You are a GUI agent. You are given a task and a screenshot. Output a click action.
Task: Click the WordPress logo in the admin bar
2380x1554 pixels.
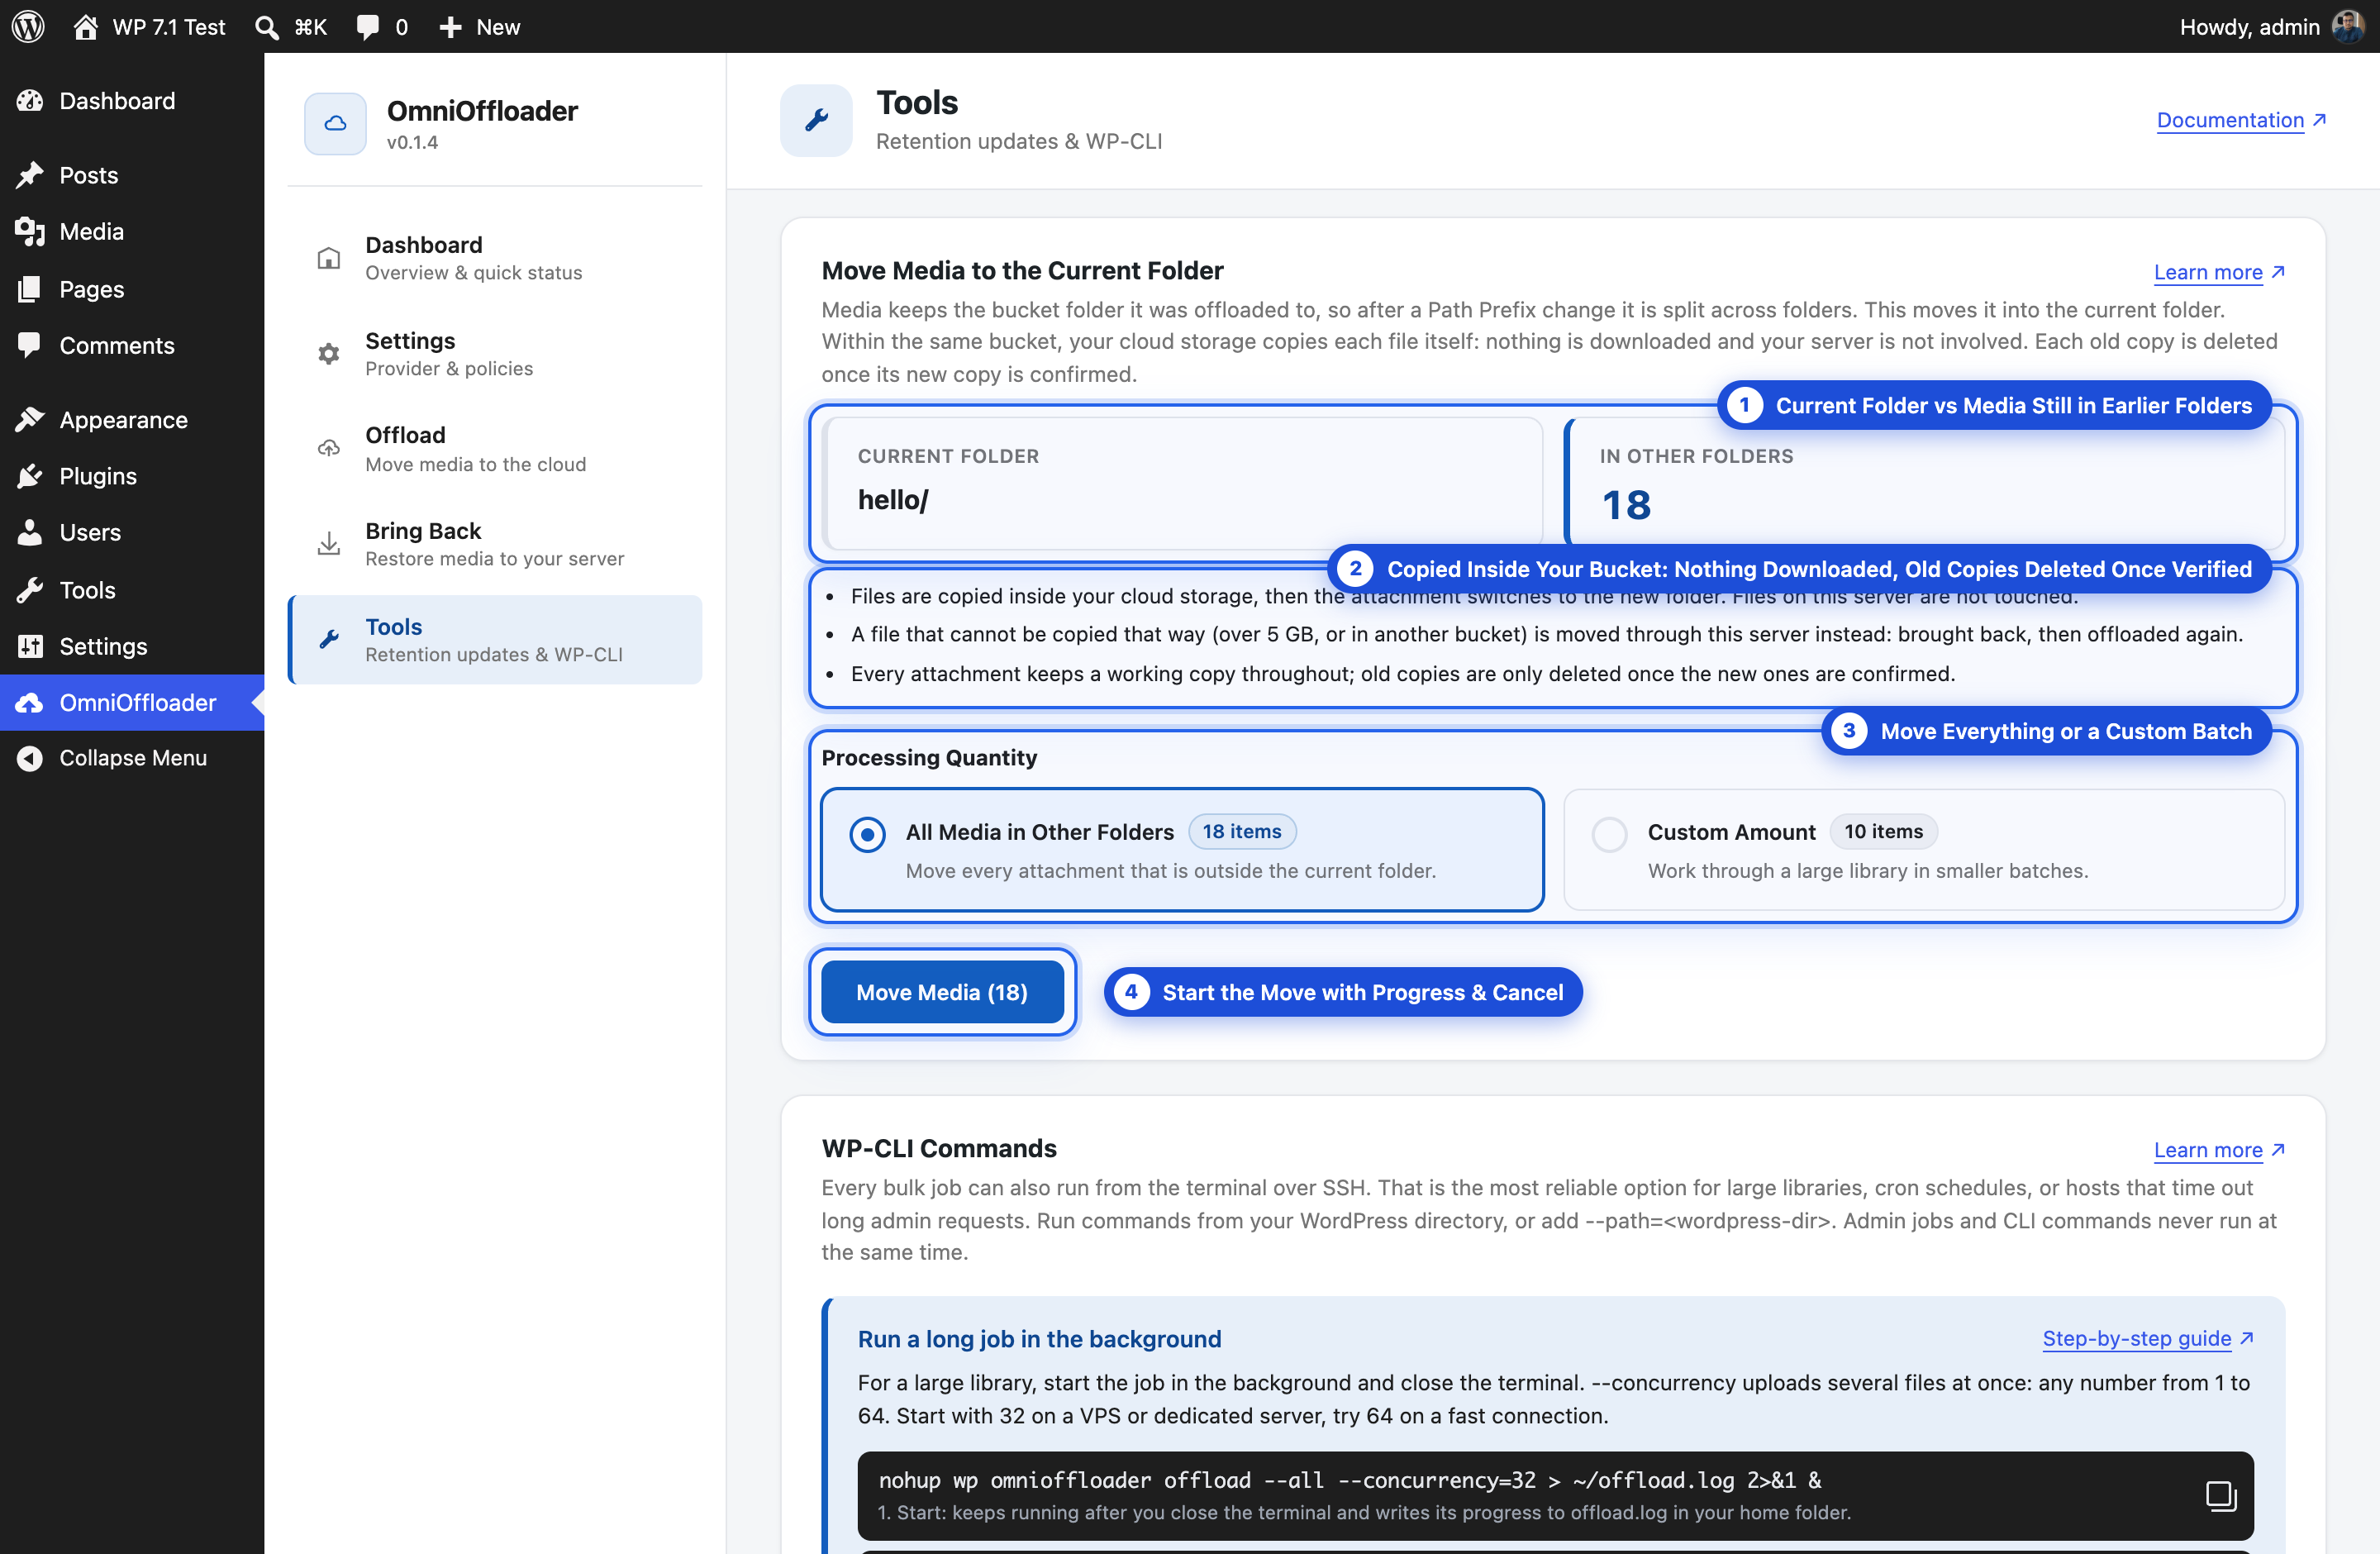click(x=28, y=27)
